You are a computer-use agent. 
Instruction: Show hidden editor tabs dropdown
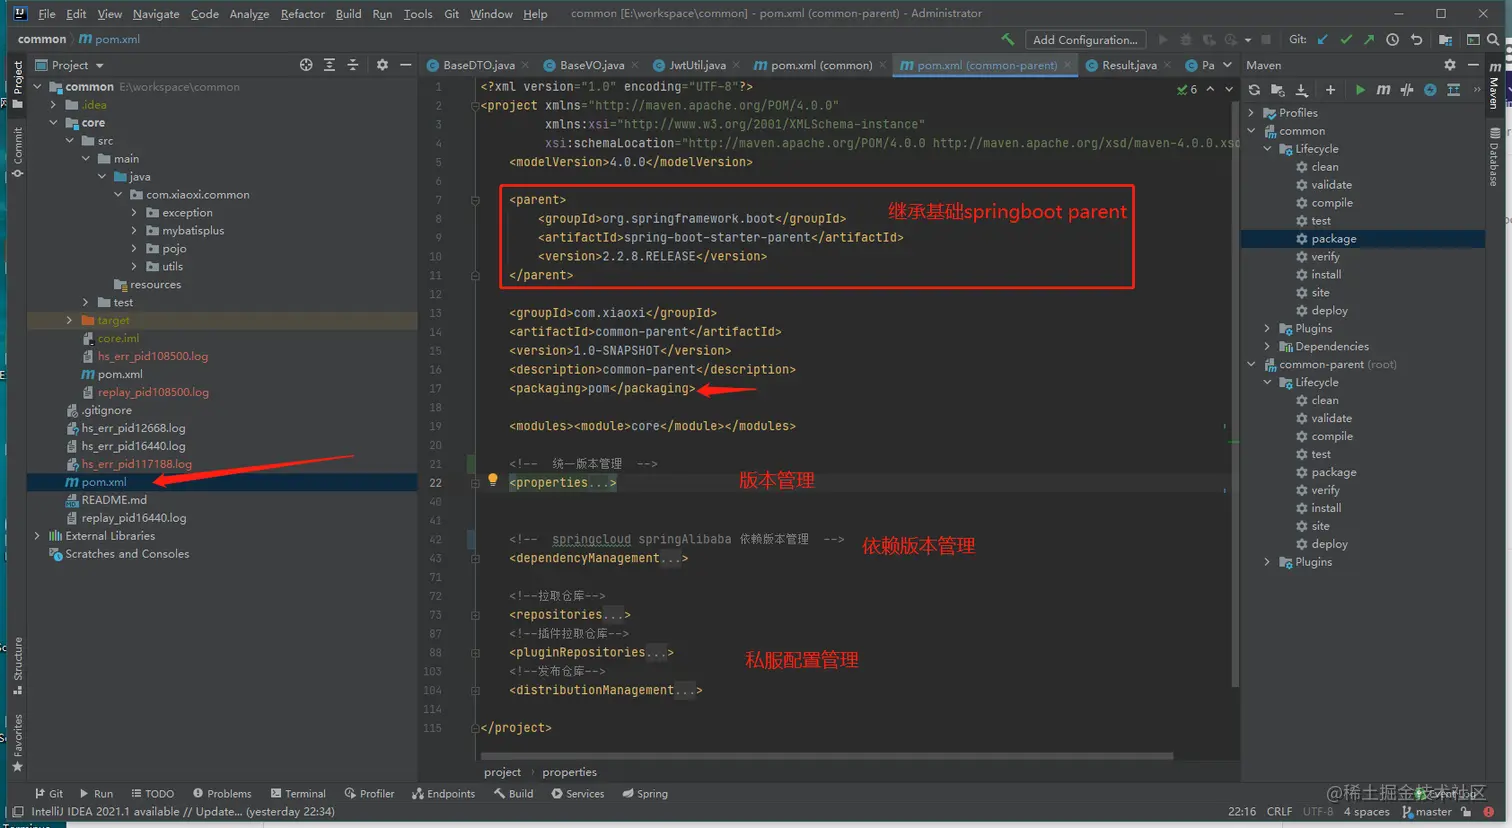click(1229, 65)
